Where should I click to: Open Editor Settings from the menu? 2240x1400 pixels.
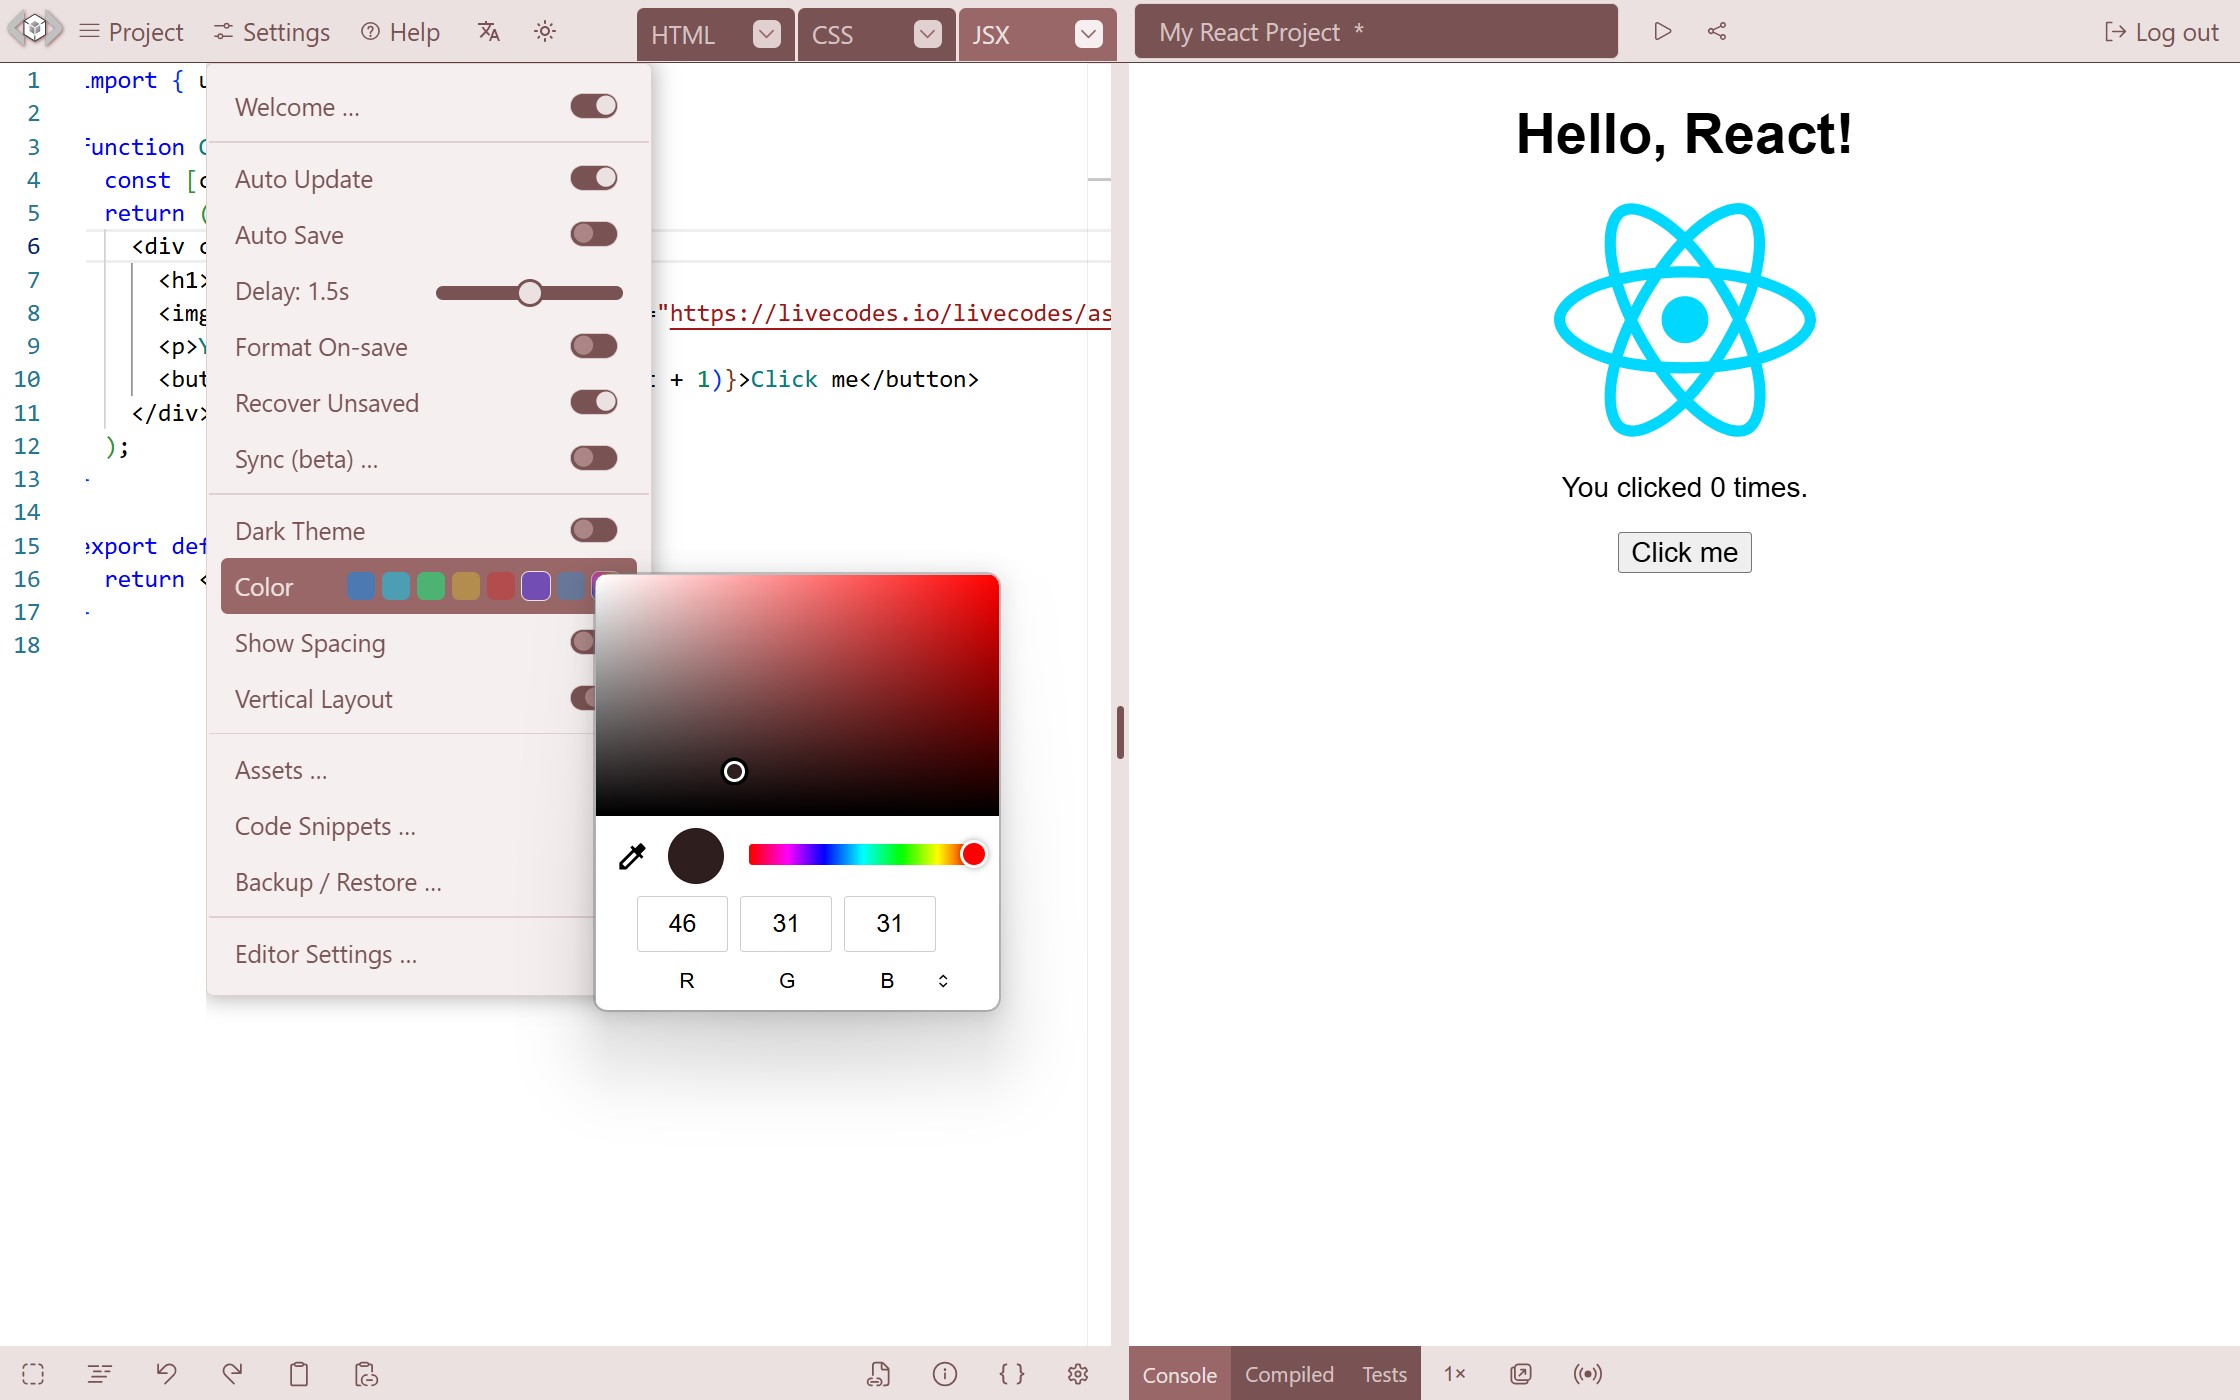tap(326, 954)
